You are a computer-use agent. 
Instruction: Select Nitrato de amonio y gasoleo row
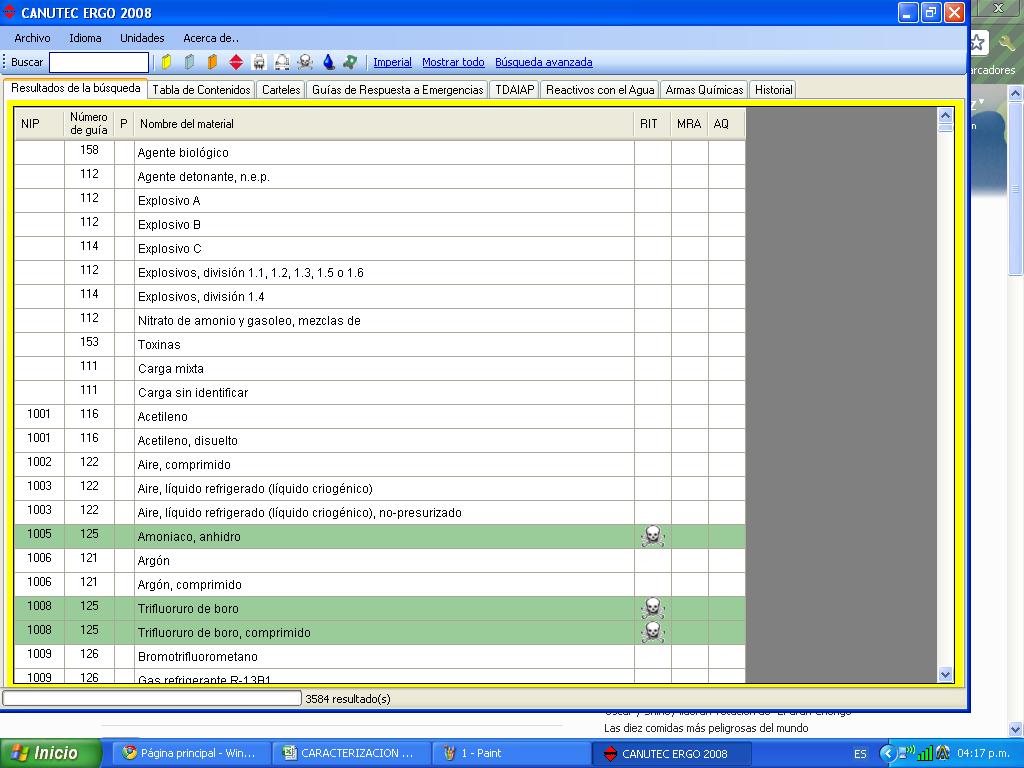[379, 320]
